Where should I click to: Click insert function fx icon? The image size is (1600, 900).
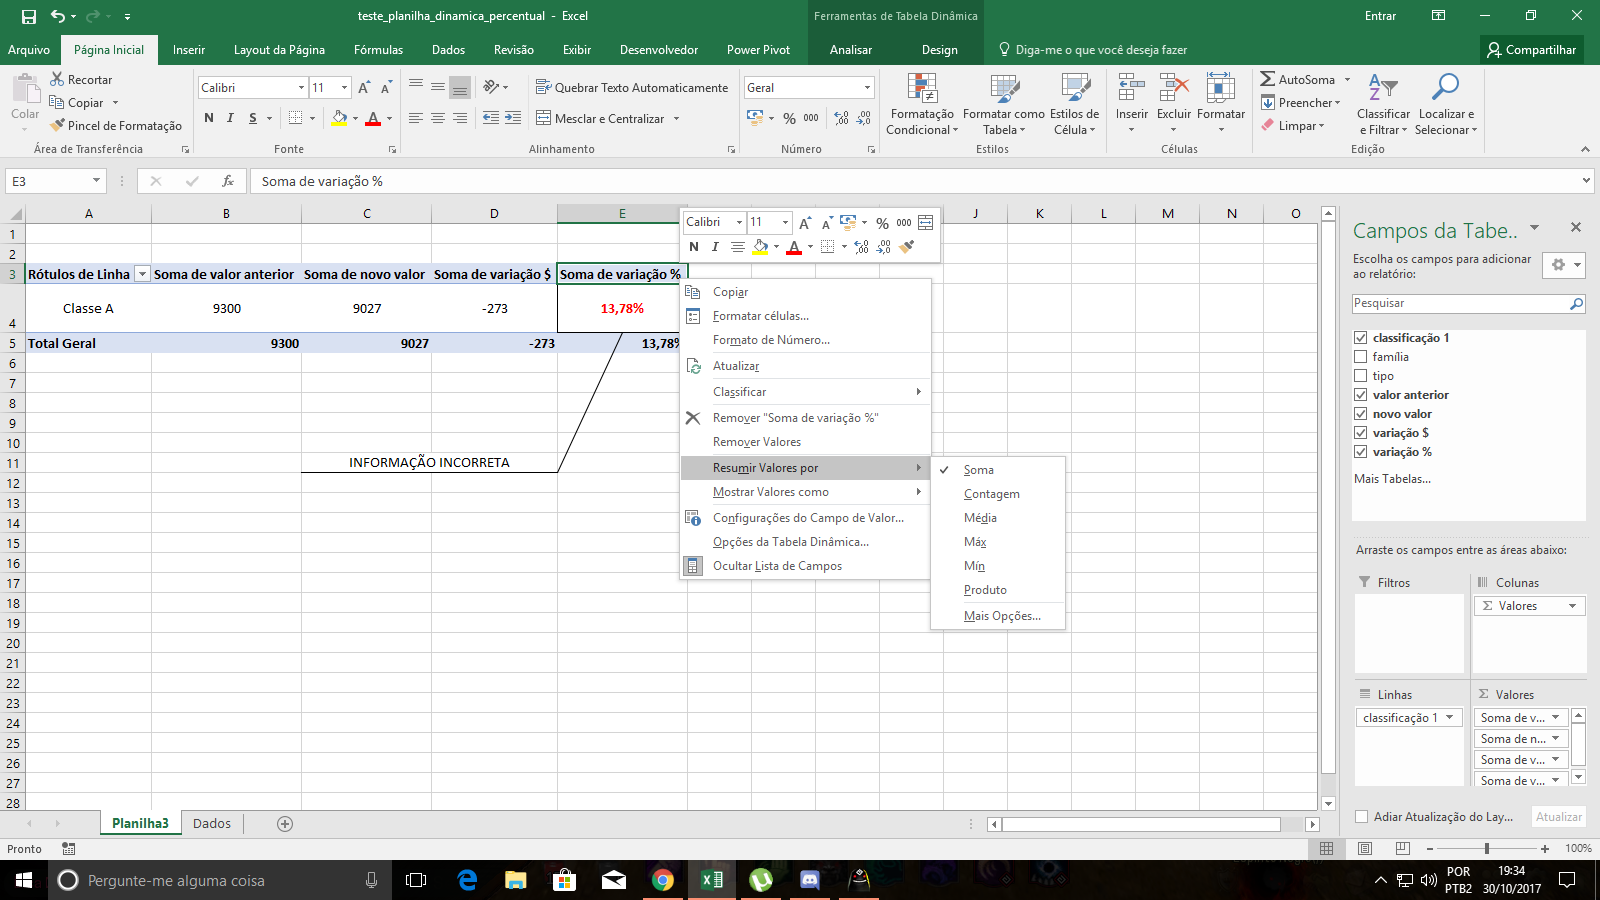pos(228,181)
